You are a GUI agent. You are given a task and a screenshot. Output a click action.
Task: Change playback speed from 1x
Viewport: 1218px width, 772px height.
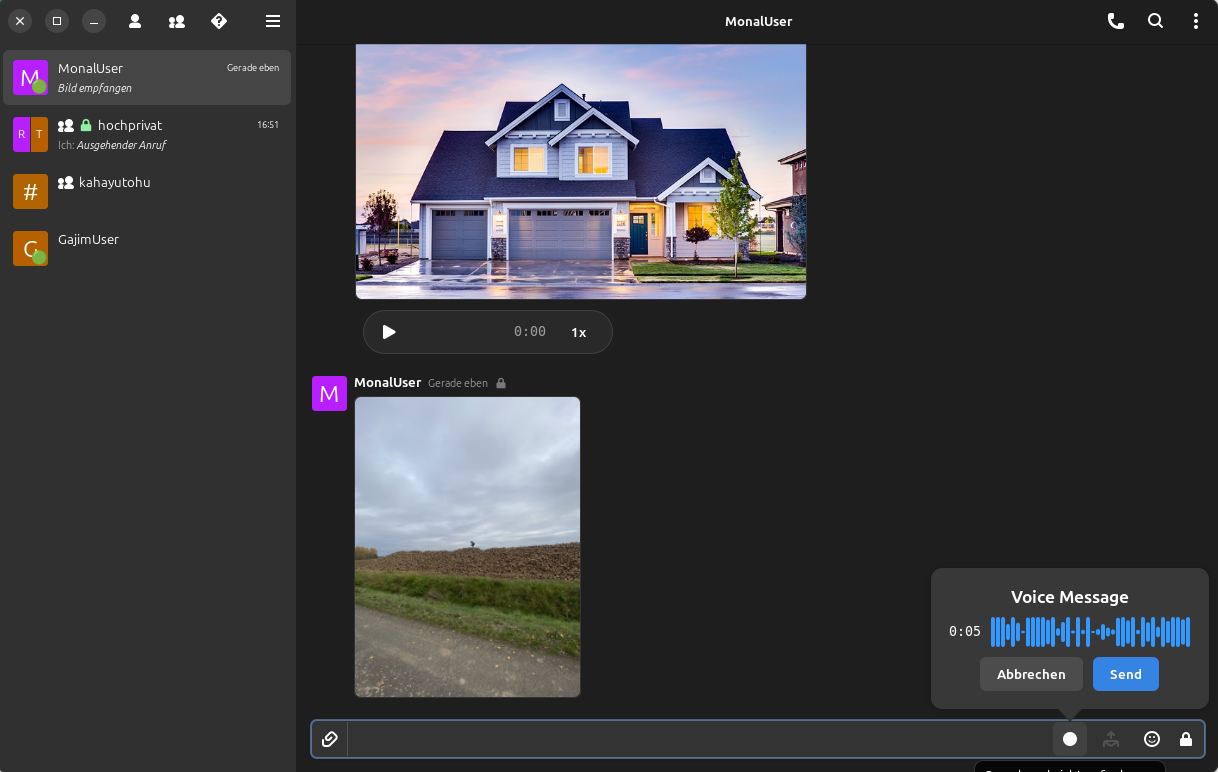coord(578,332)
